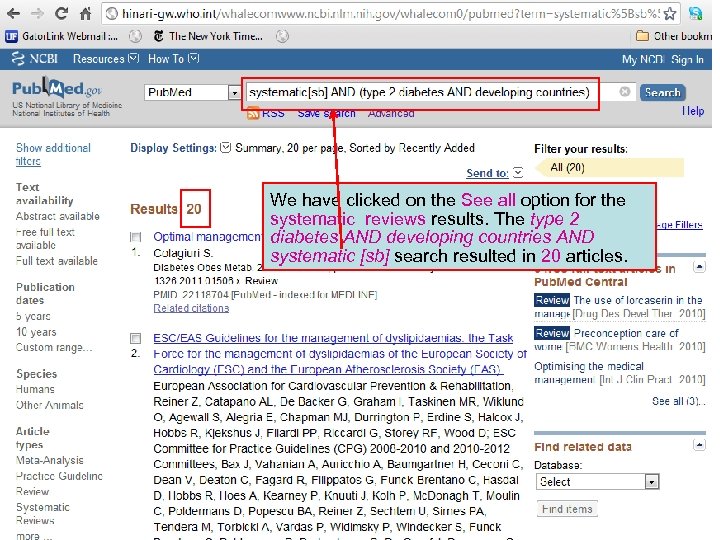Collapse the Find related data panel

click(x=699, y=445)
